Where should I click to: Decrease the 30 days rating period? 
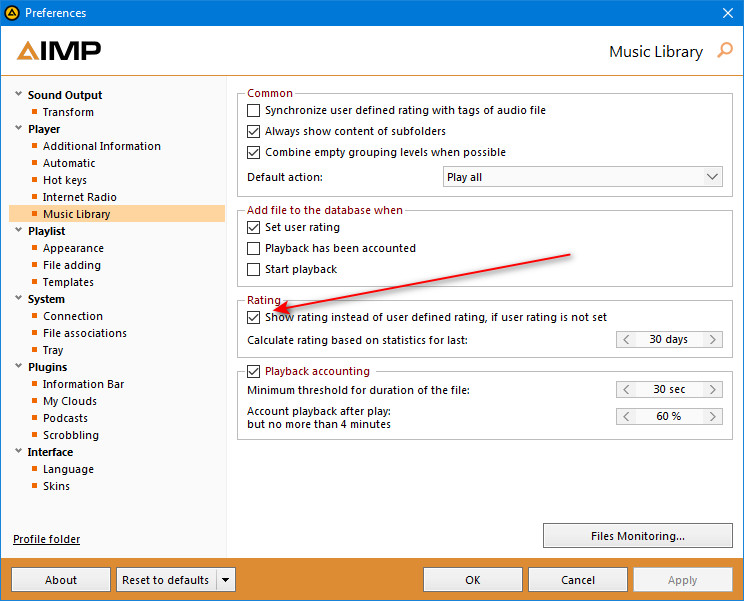(x=626, y=340)
